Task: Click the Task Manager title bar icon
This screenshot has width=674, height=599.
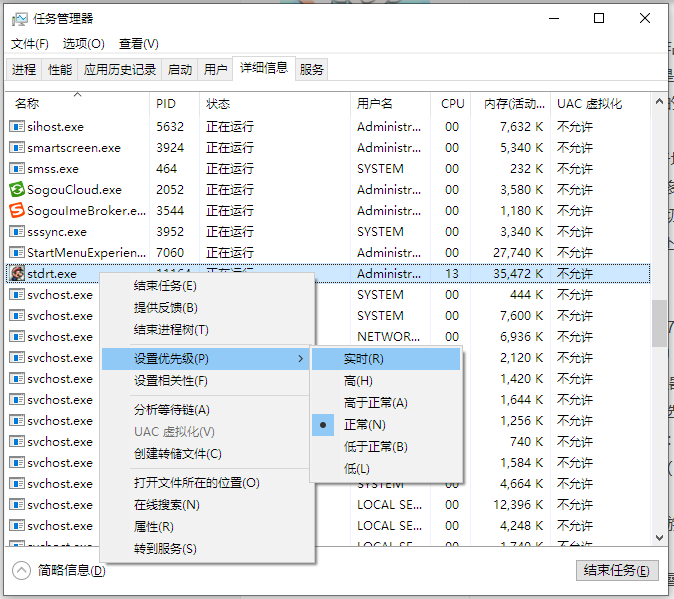Action: click(x=19, y=19)
